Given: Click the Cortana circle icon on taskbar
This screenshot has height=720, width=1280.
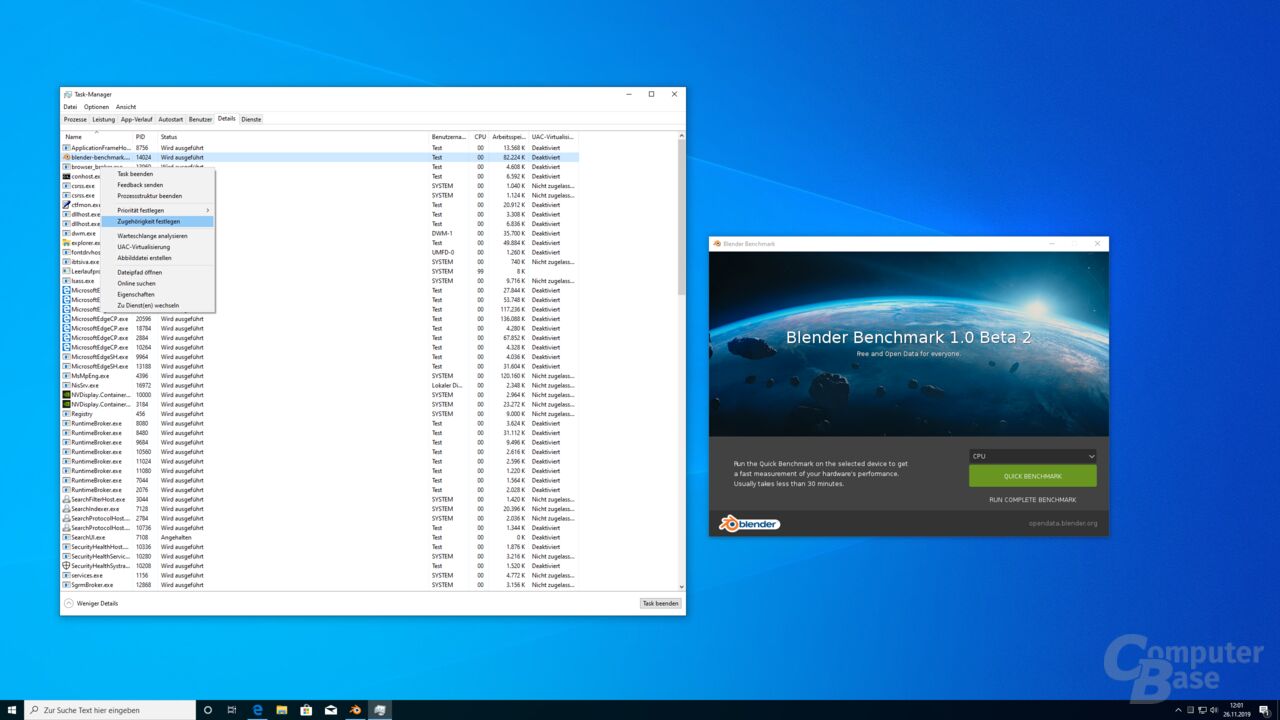Looking at the screenshot, I should coord(208,710).
